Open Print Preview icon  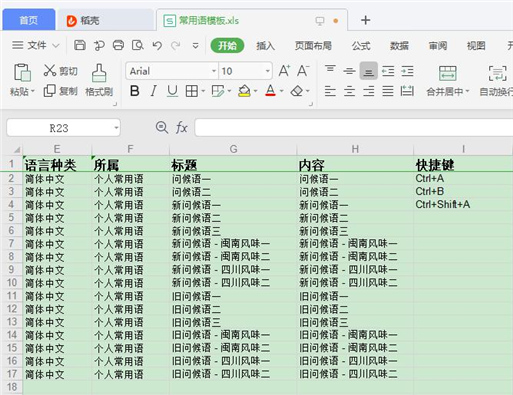137,45
